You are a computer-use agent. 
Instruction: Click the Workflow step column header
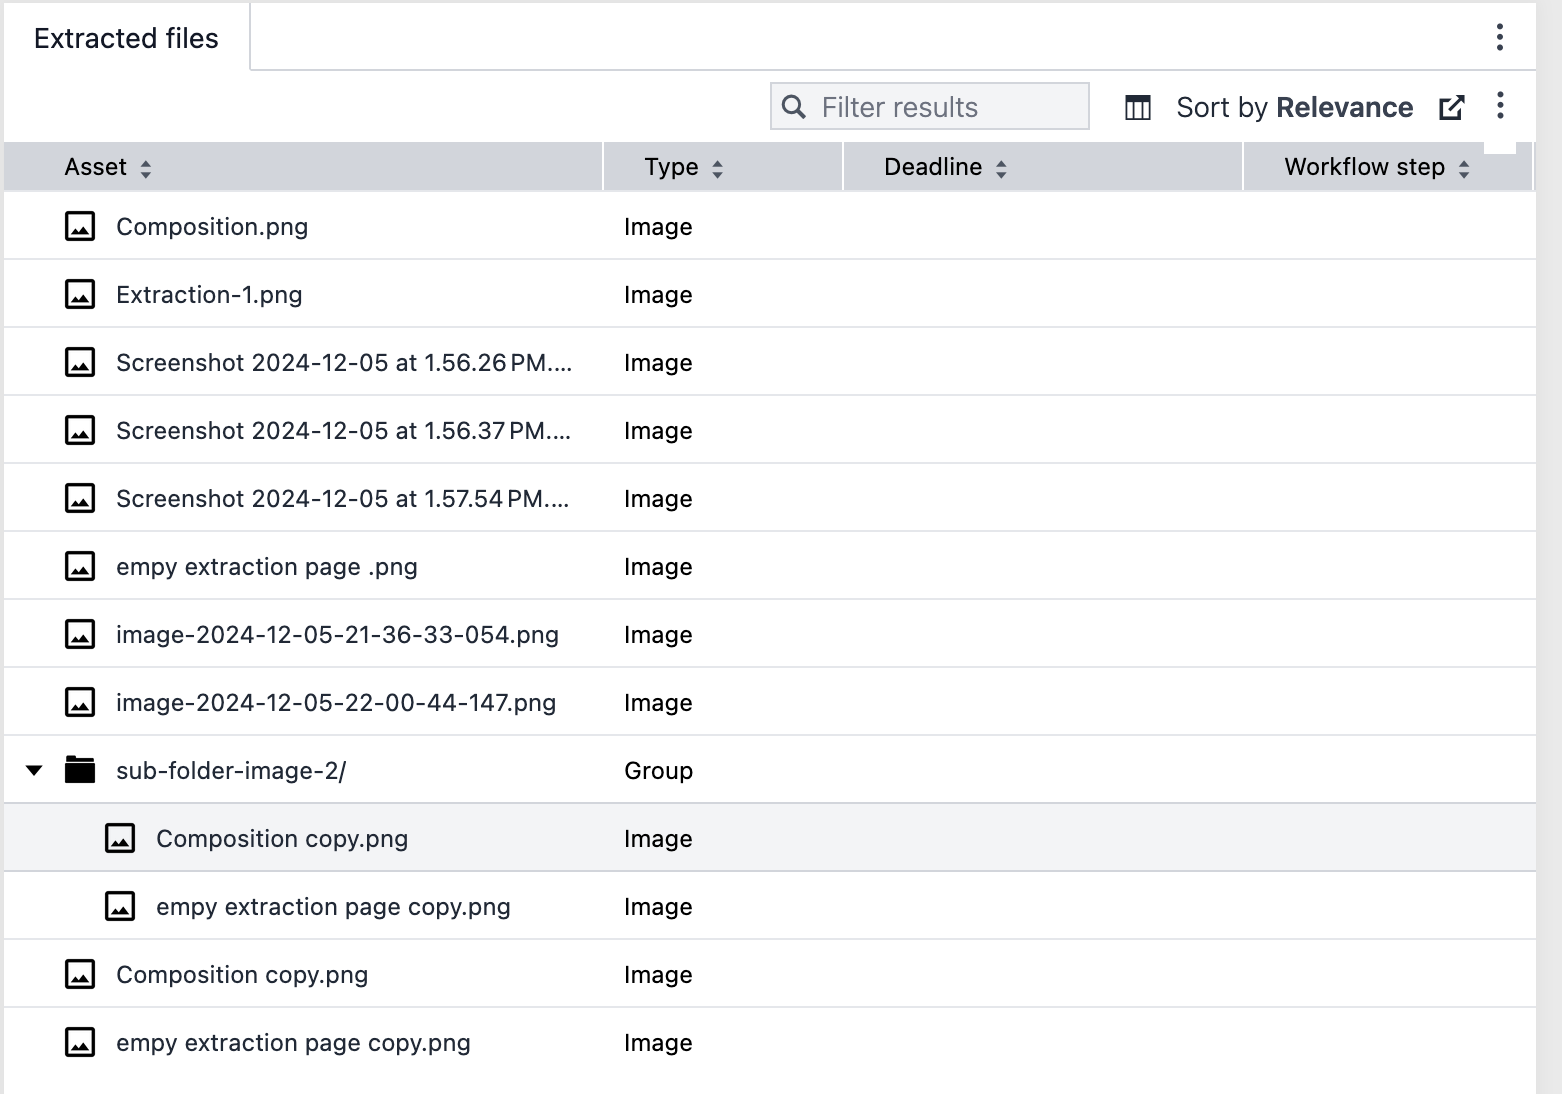pyautogui.click(x=1364, y=167)
